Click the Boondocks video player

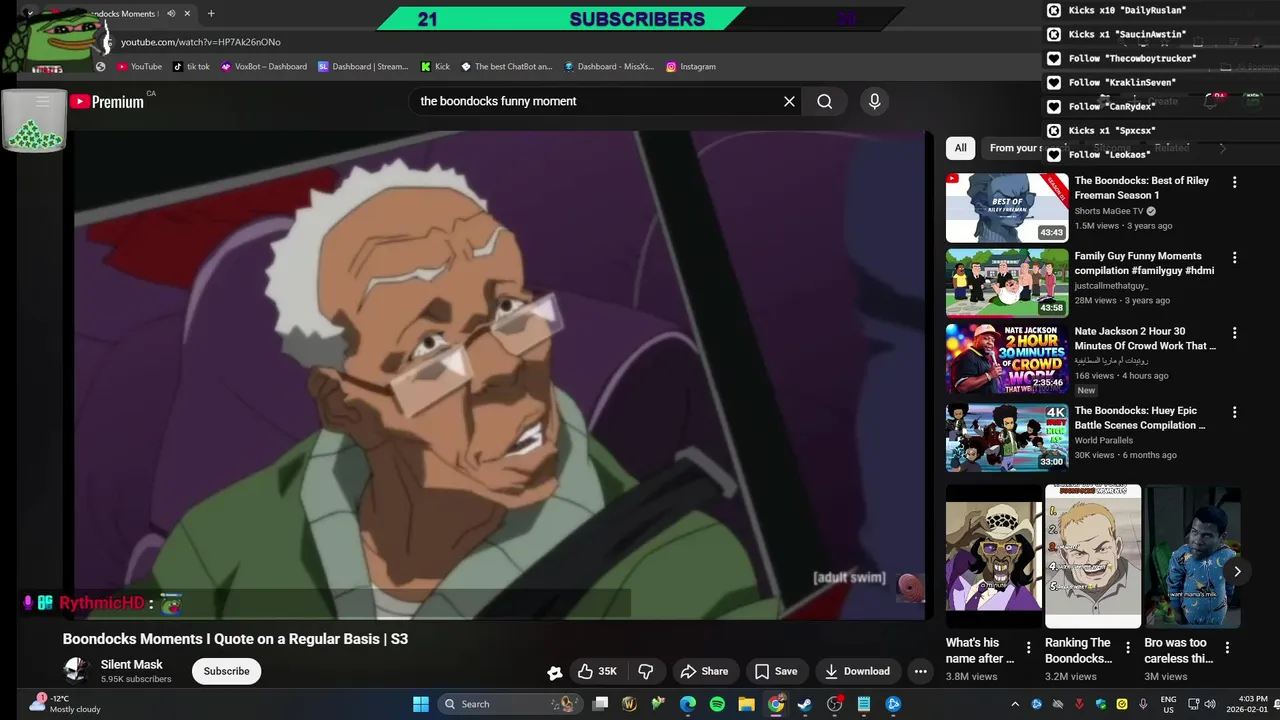tap(499, 375)
